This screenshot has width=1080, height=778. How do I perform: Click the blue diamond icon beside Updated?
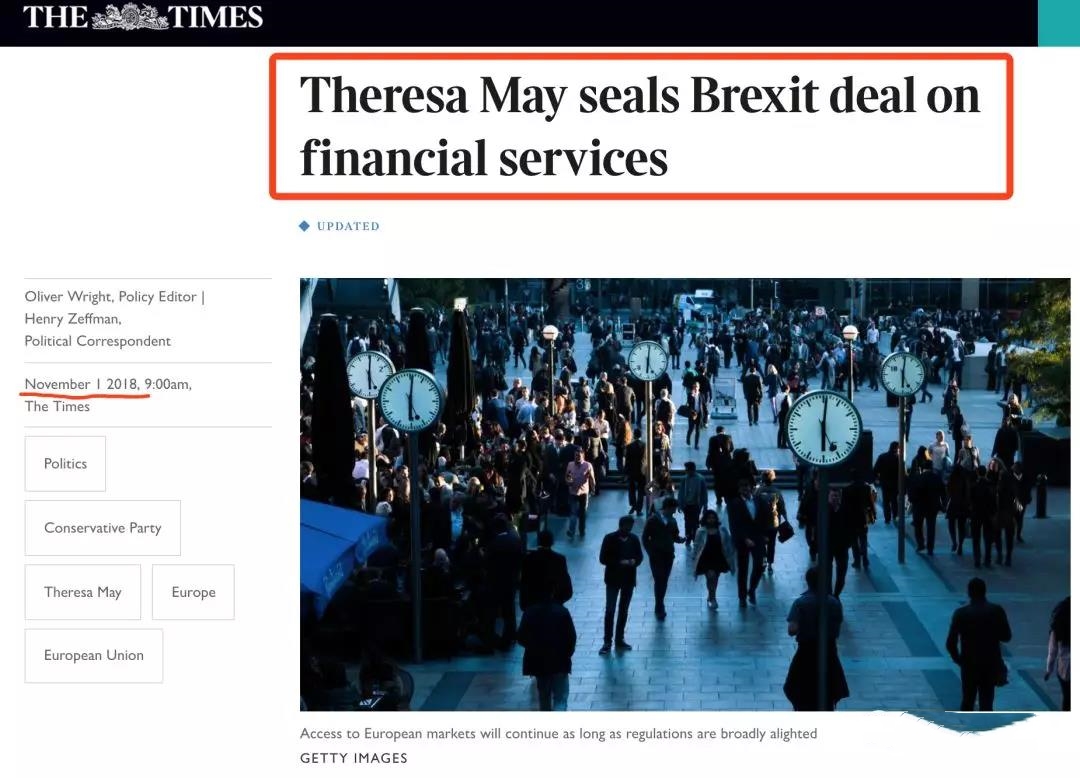click(305, 226)
